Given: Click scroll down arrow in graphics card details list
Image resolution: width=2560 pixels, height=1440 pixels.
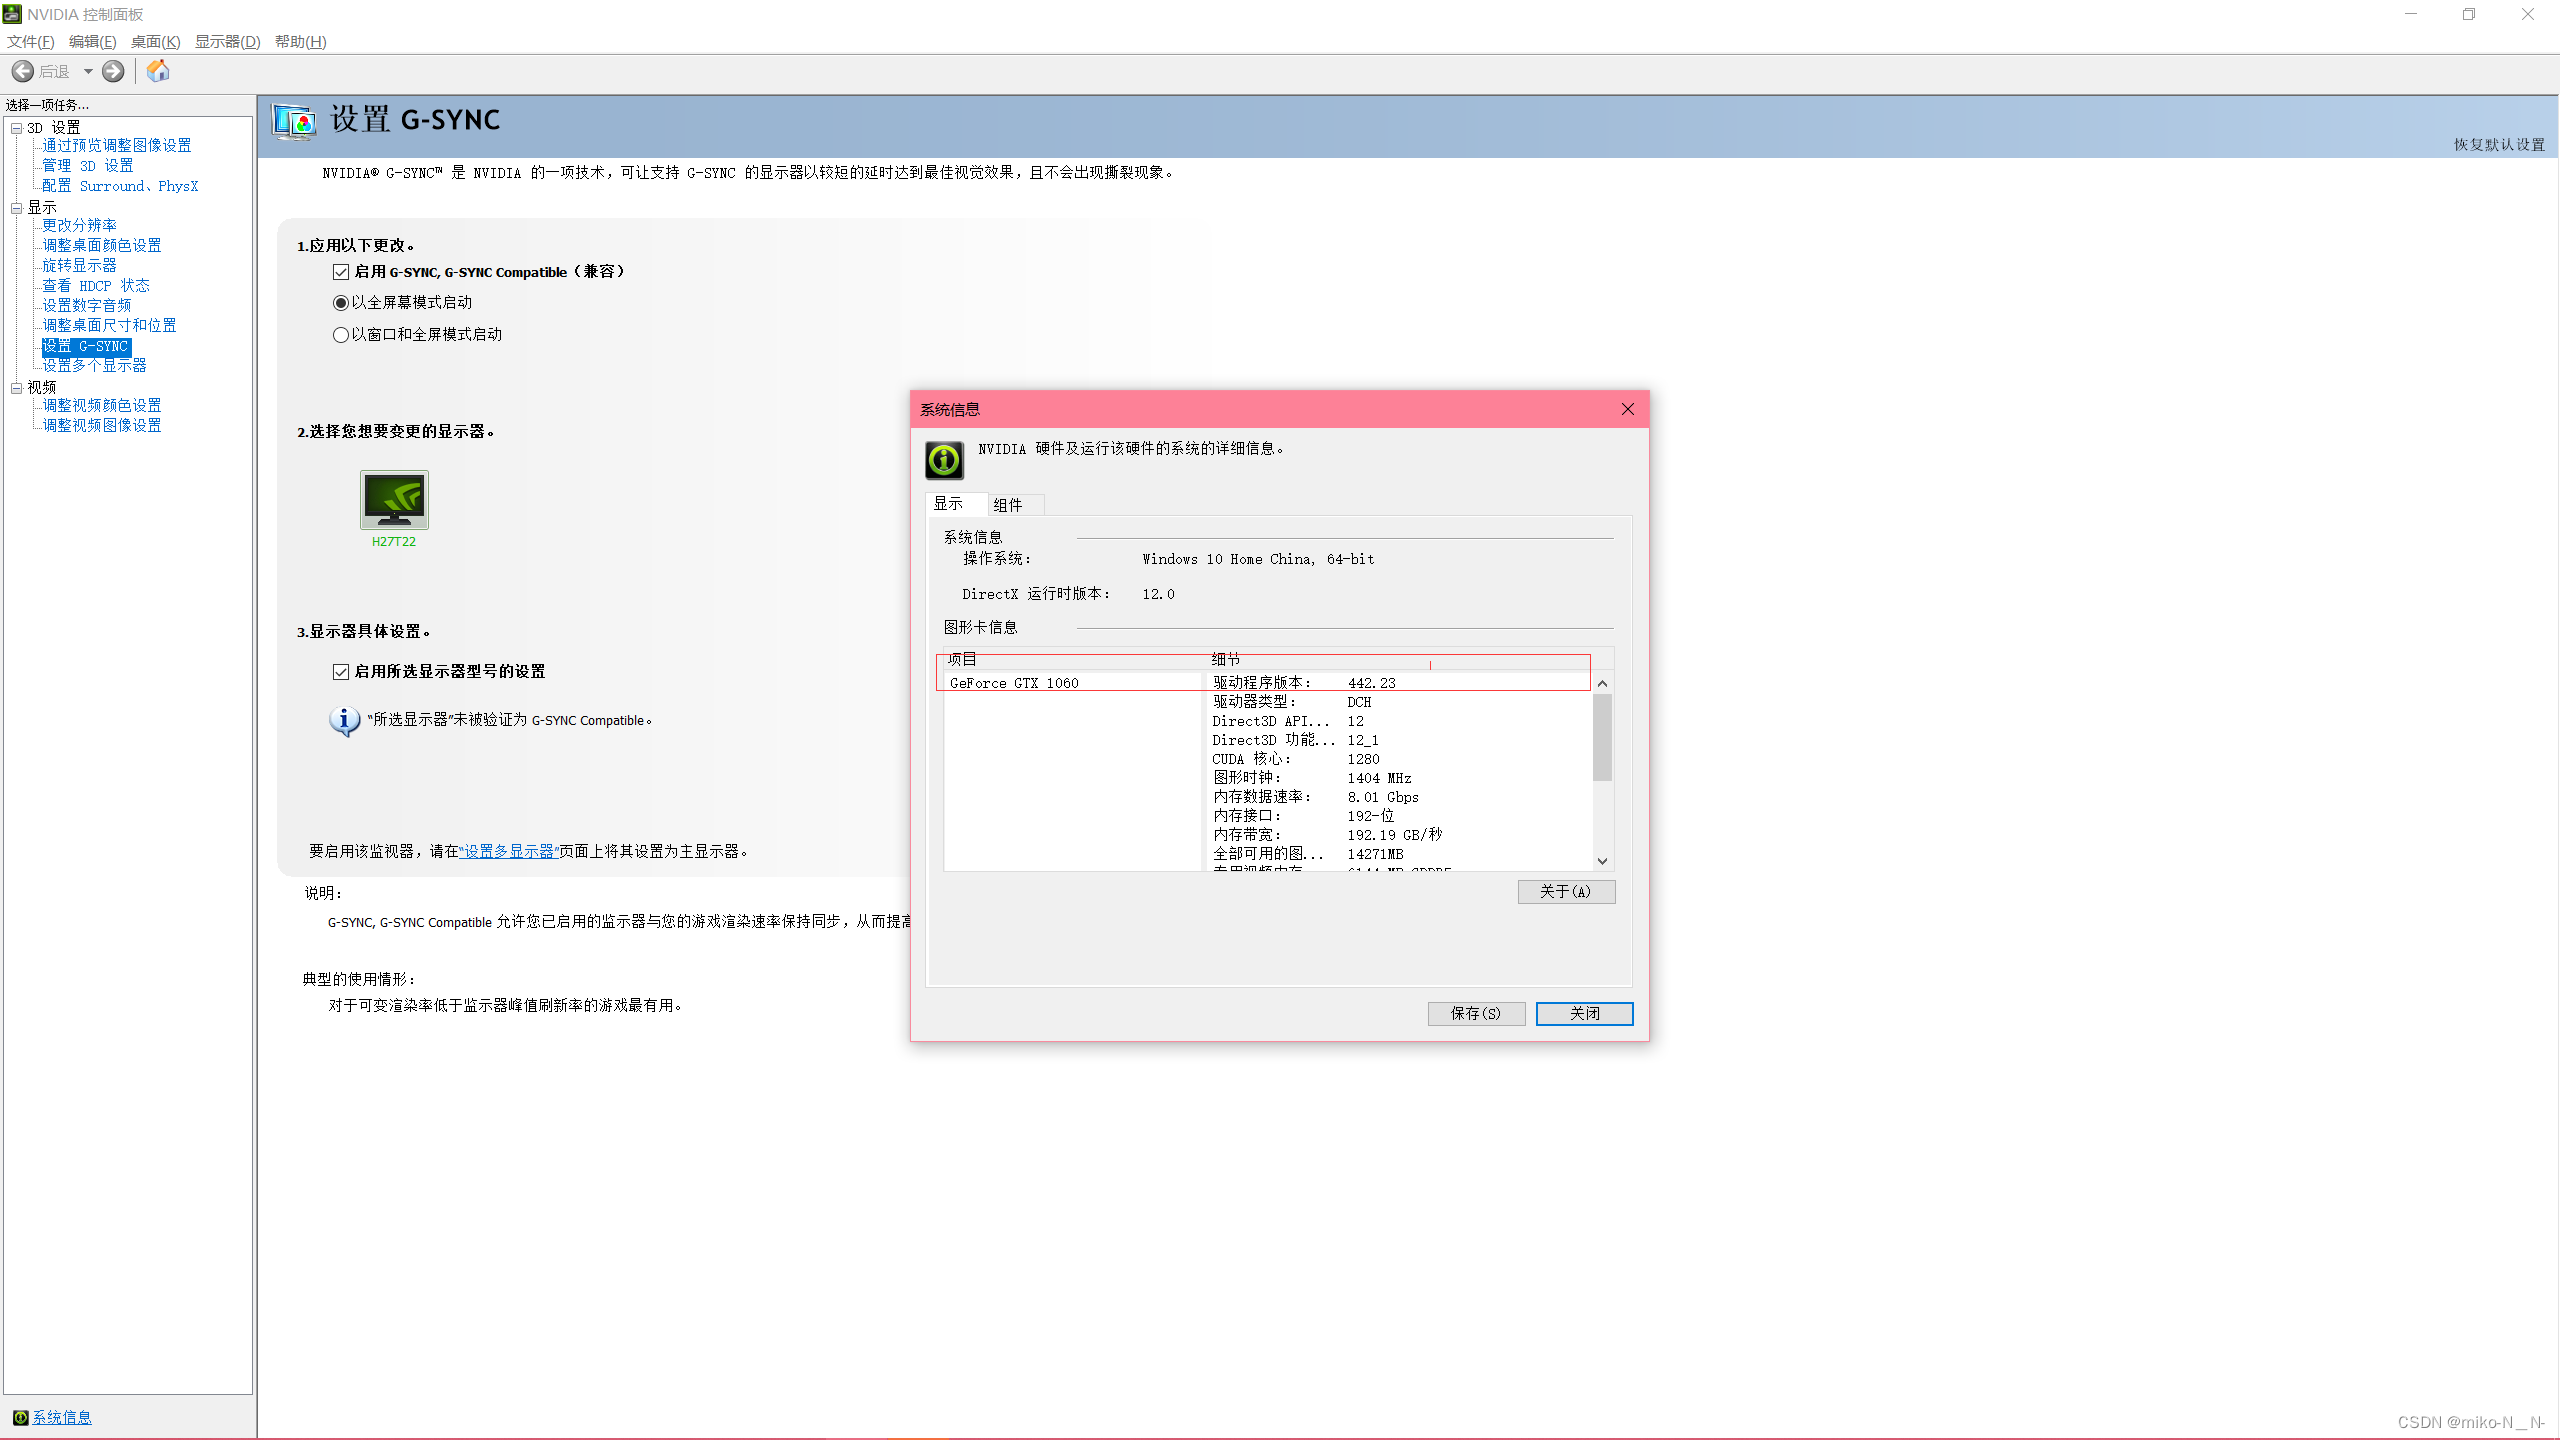Looking at the screenshot, I should tap(1602, 861).
